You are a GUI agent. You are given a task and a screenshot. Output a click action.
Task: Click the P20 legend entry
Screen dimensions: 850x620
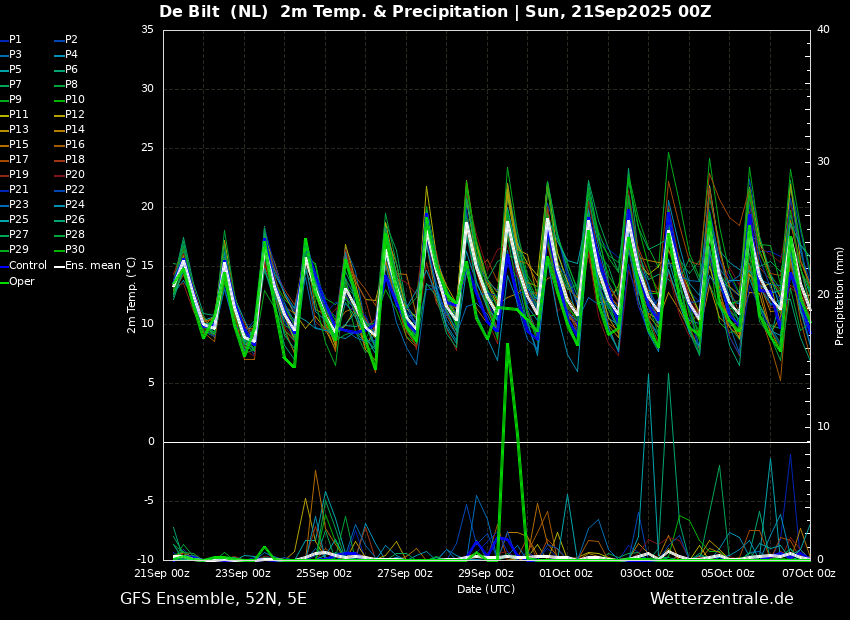click(70, 175)
